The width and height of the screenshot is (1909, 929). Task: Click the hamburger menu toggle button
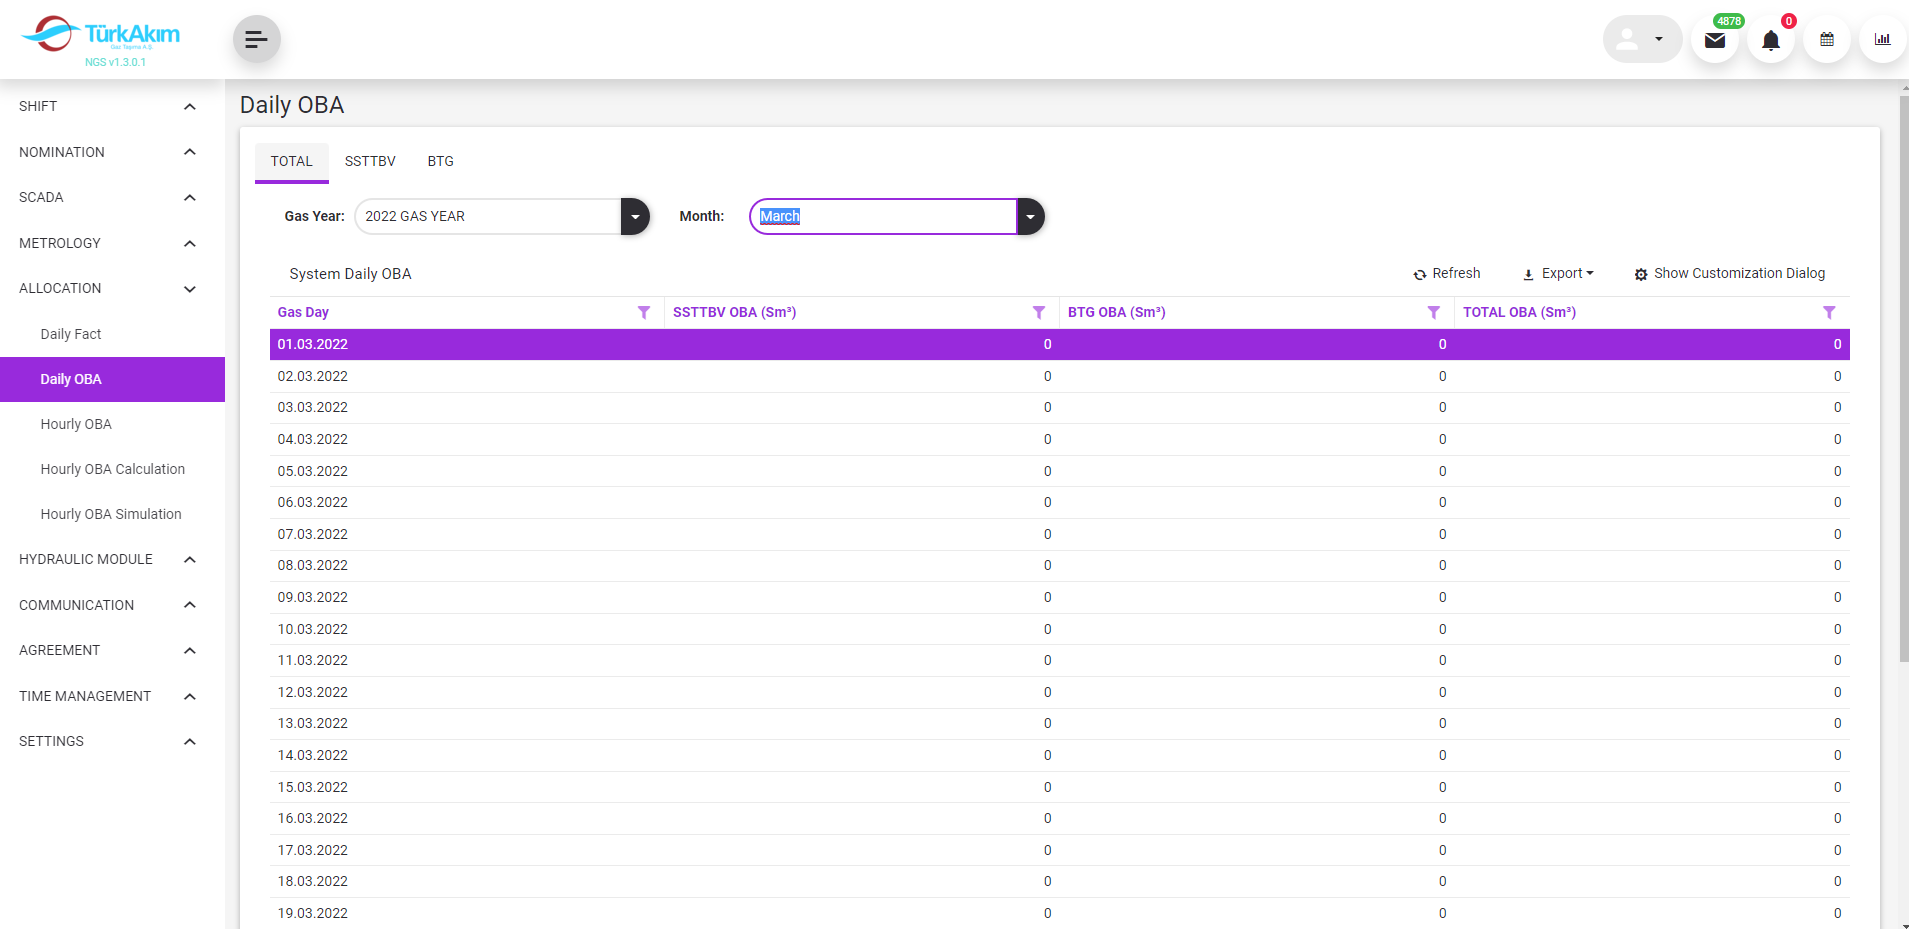click(x=256, y=39)
